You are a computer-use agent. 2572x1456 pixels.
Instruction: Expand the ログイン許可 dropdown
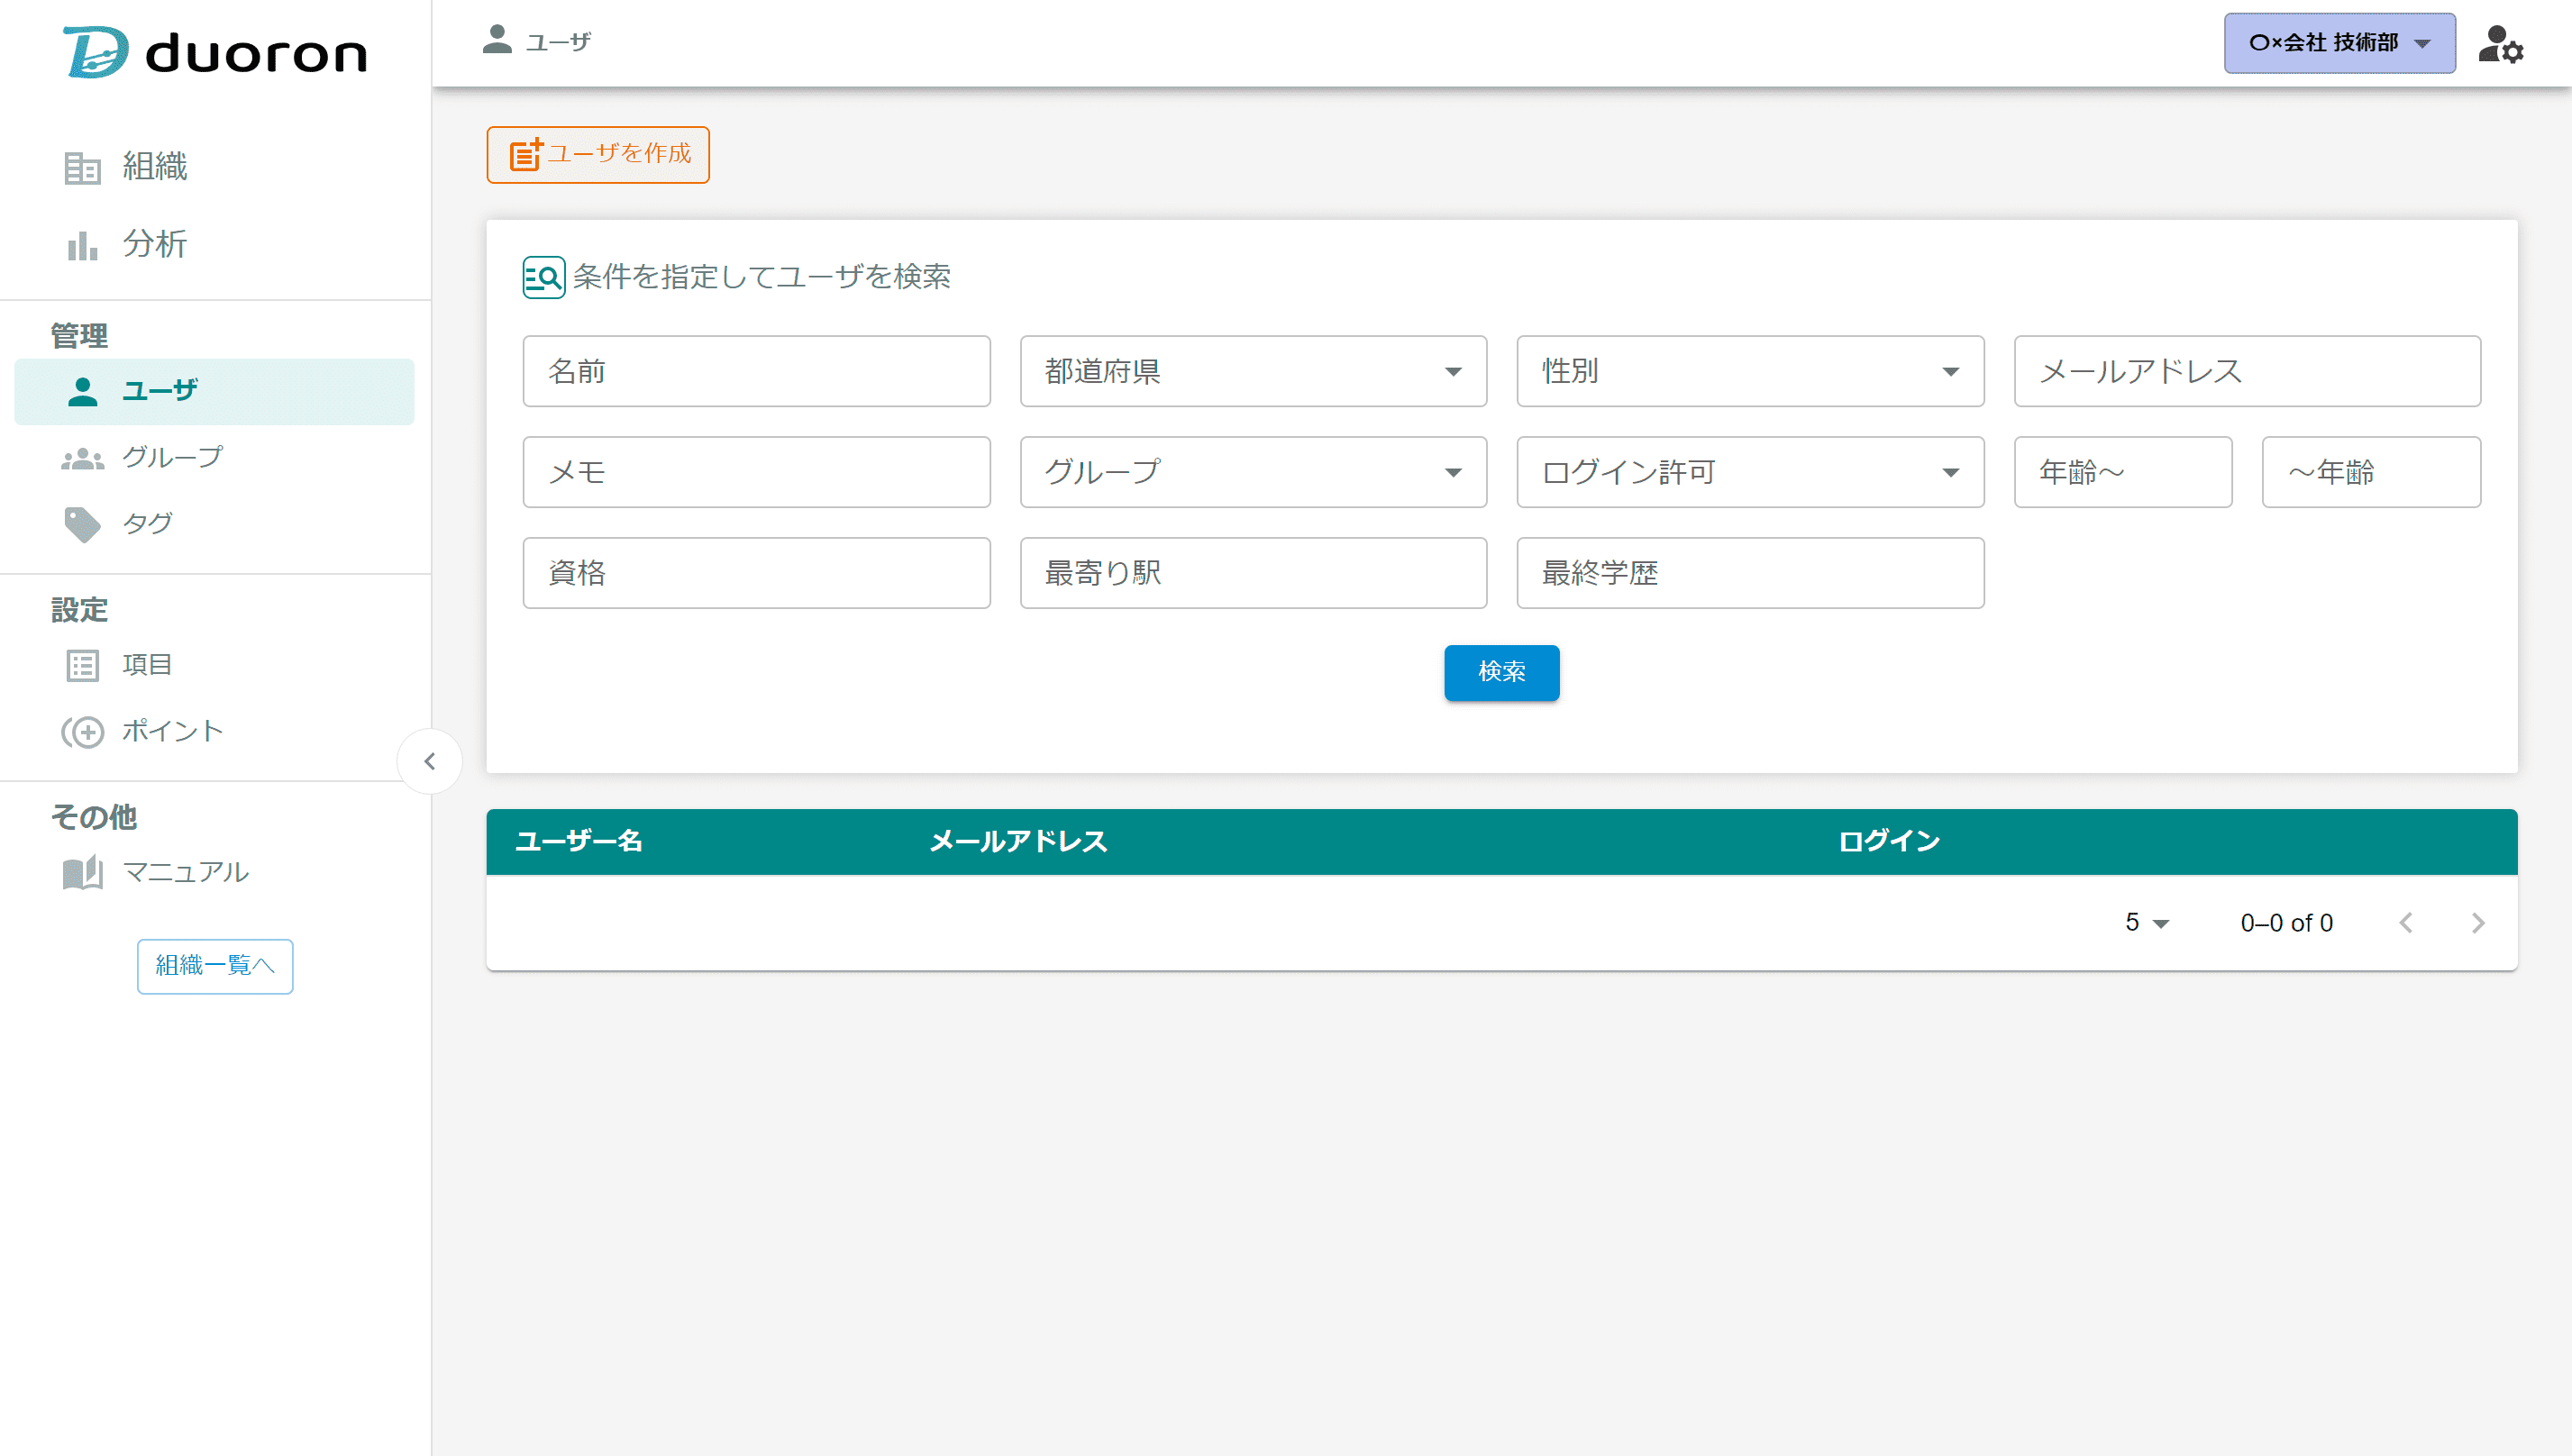click(1750, 472)
